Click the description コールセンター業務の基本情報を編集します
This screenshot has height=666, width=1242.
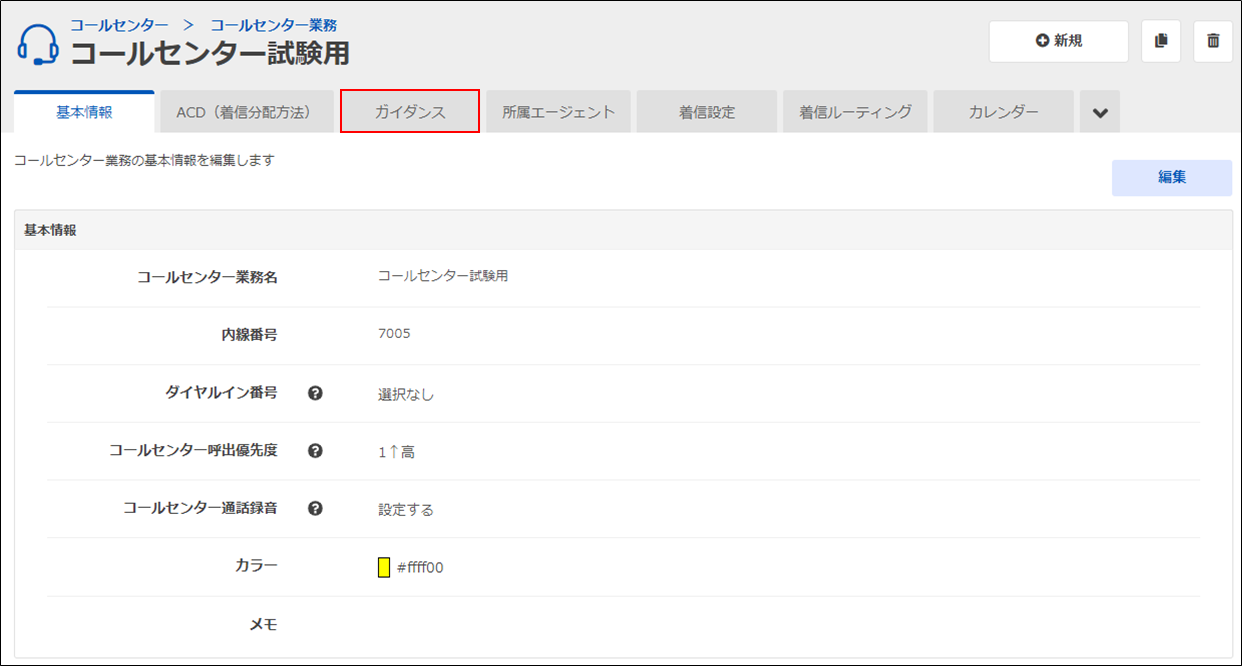tap(144, 160)
